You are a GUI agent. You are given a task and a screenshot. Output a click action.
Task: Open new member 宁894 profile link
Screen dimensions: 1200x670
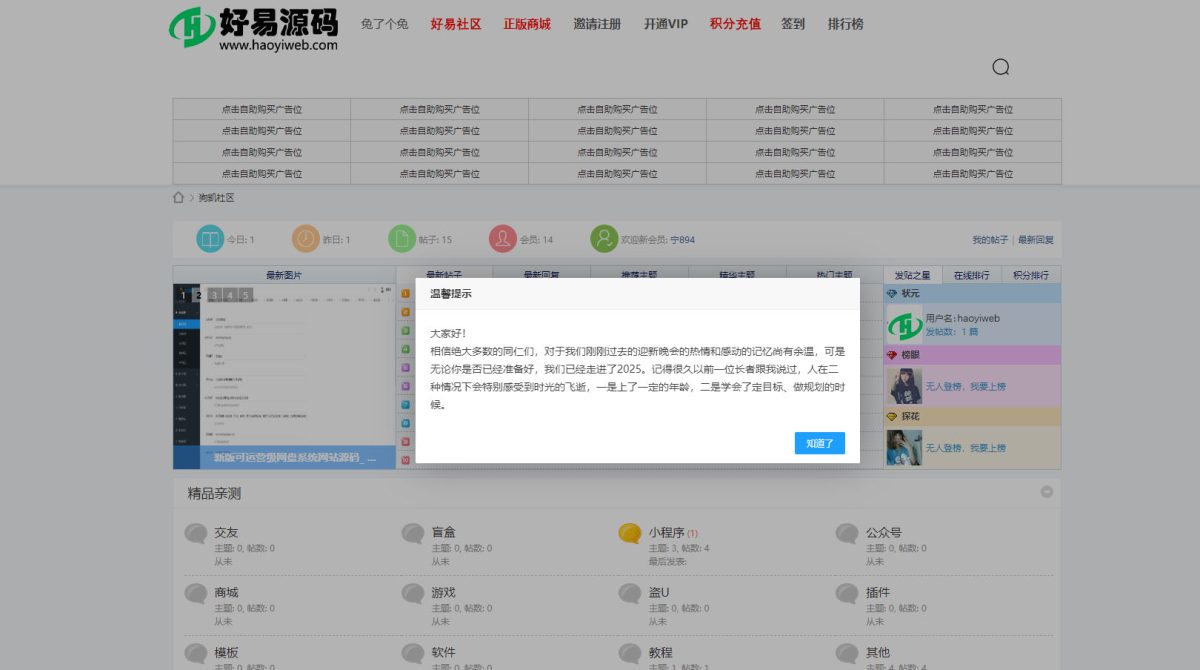682,240
